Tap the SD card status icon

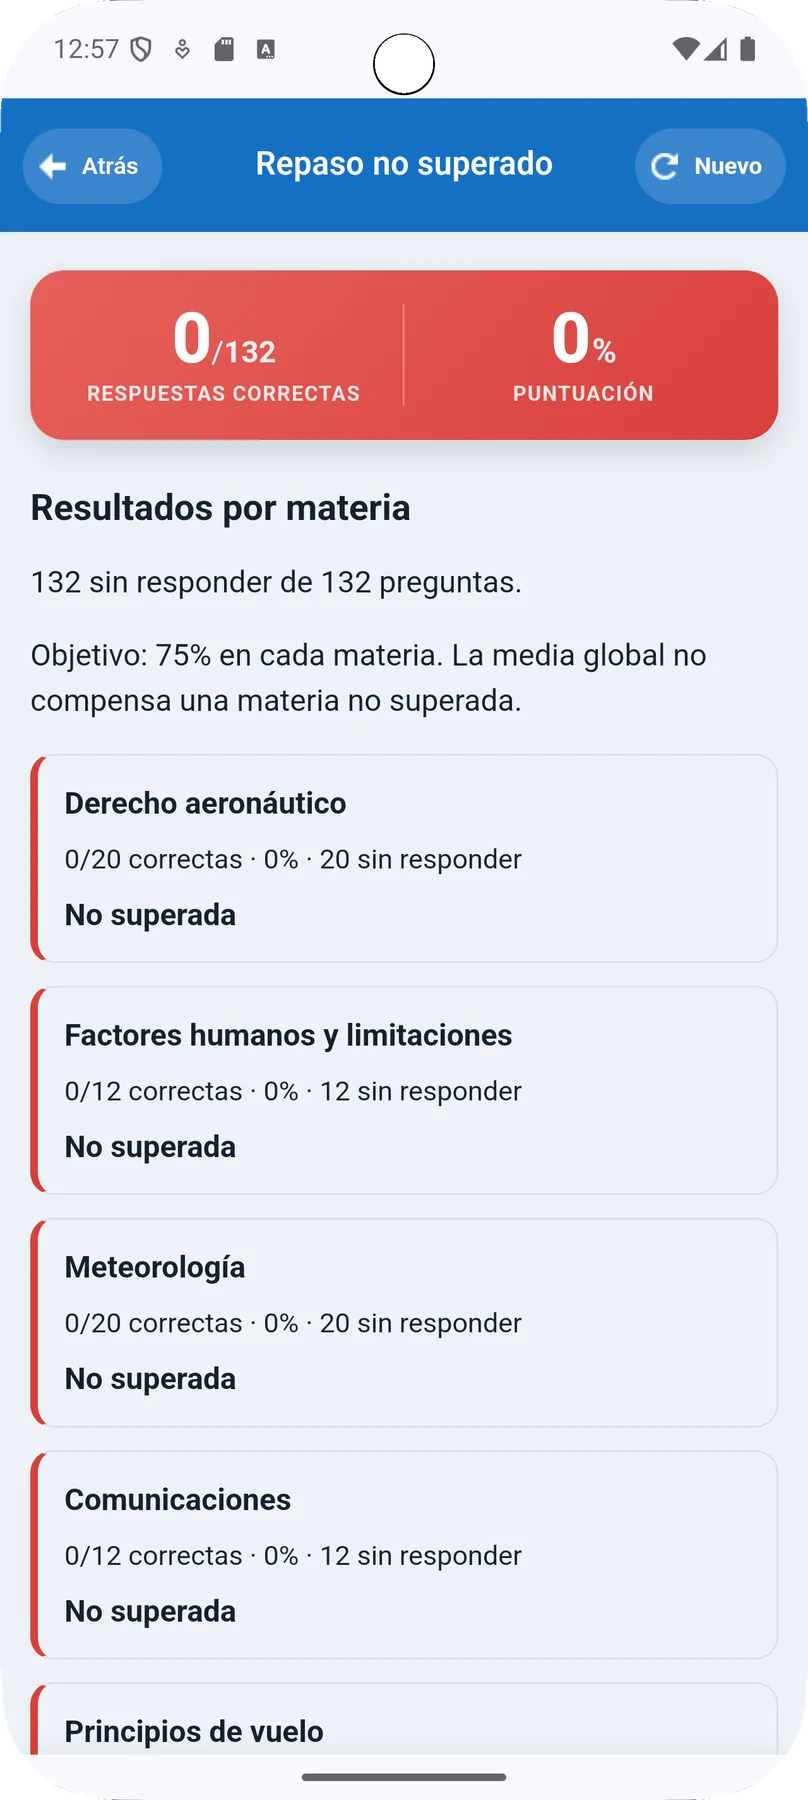tap(224, 49)
